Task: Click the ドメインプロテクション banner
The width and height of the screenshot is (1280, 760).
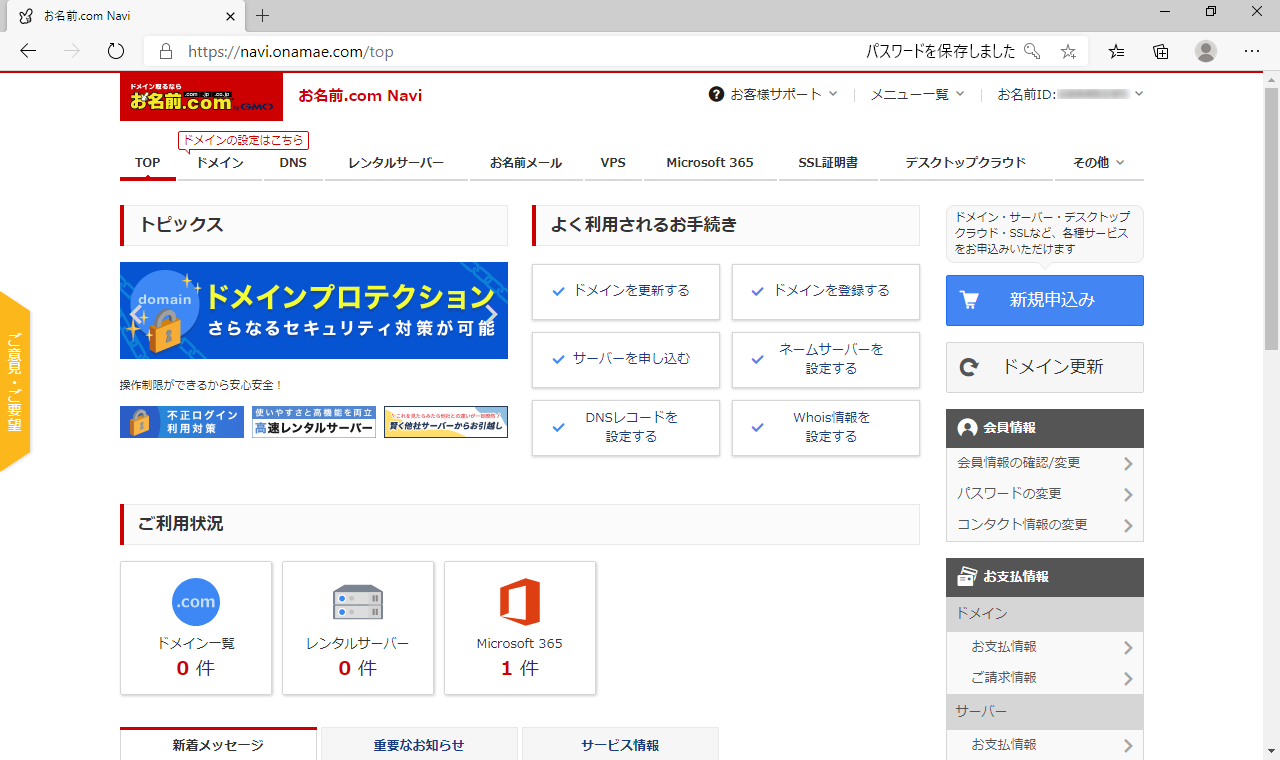Action: [314, 310]
